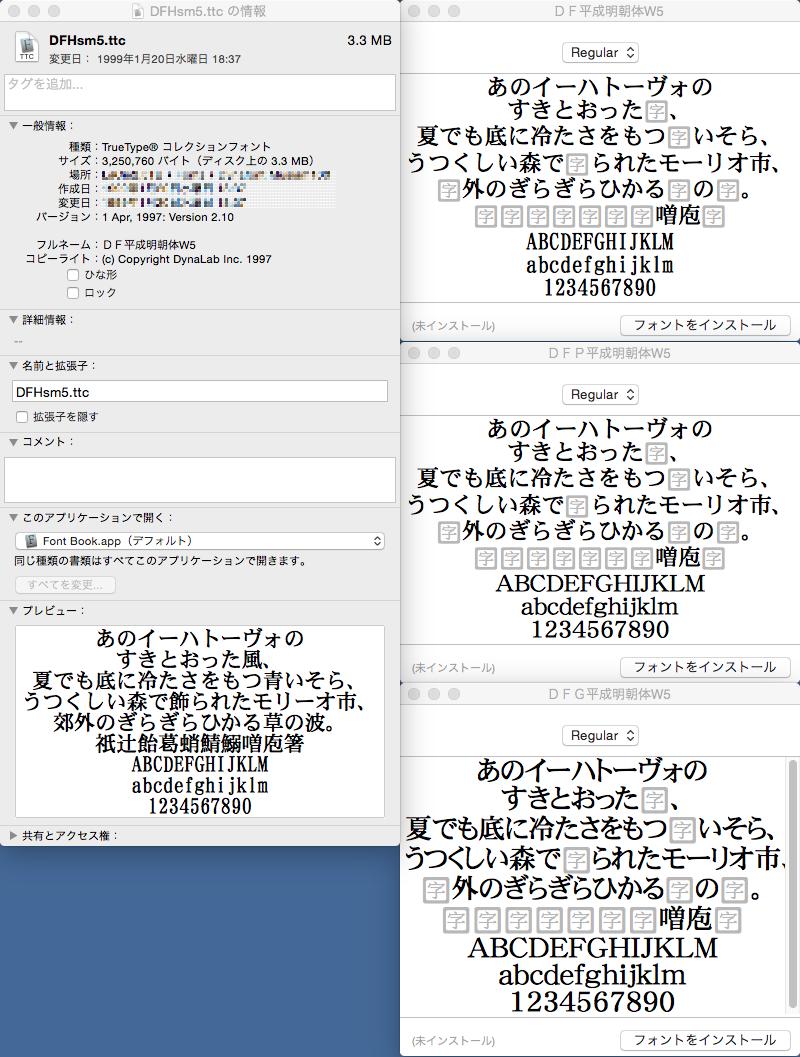This screenshot has width=800, height=1057.
Task: Click フォントをインストール in ＤＦ平成明朝体W5 window
Action: [x=704, y=325]
